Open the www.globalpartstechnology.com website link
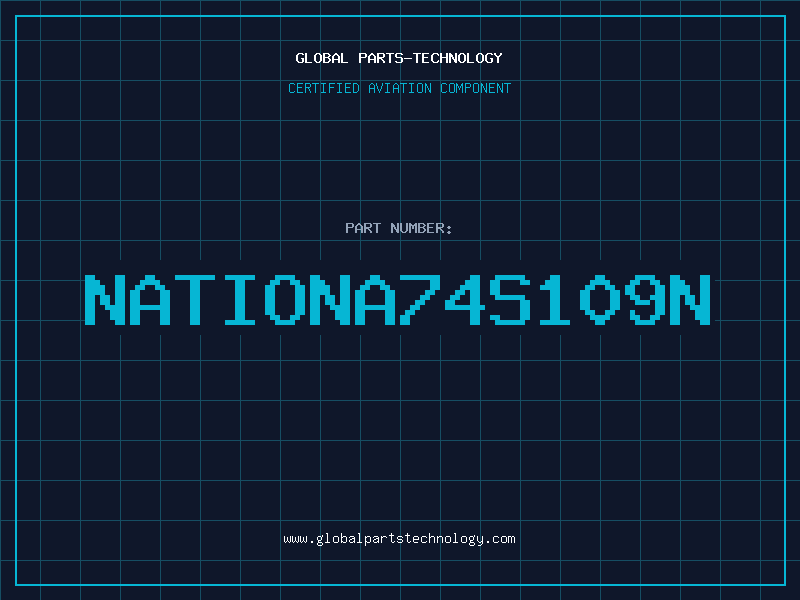The image size is (800, 600). pyautogui.click(x=399, y=539)
